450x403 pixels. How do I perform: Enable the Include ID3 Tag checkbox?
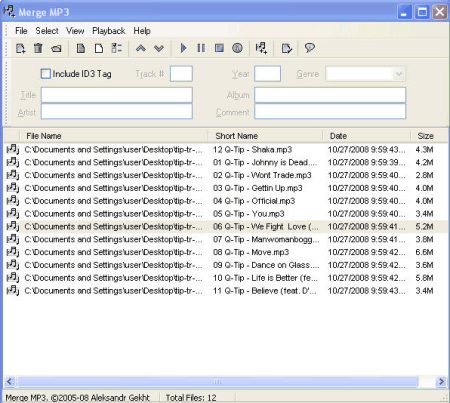click(46, 74)
